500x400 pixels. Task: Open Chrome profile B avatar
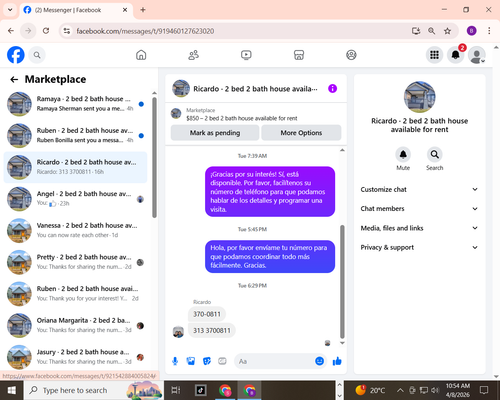[x=471, y=31]
